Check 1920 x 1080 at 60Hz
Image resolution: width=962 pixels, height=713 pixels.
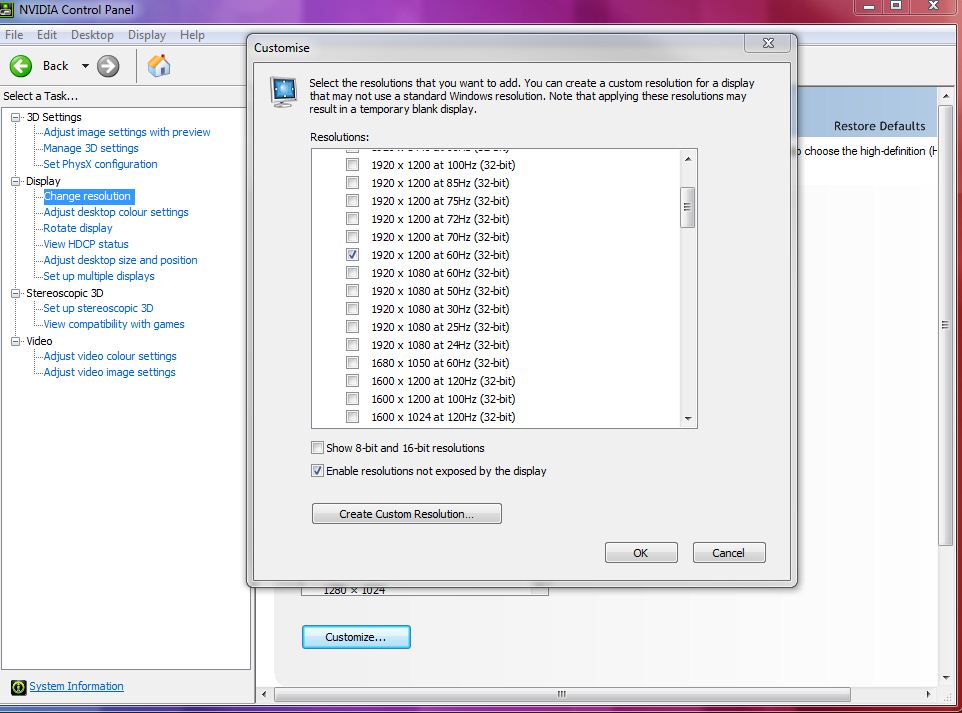tap(352, 272)
